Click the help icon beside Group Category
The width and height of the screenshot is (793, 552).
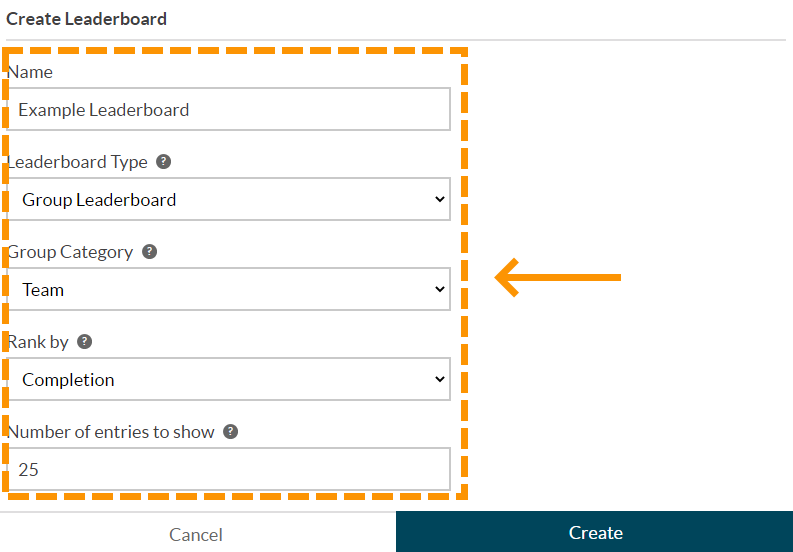pyautogui.click(x=150, y=252)
